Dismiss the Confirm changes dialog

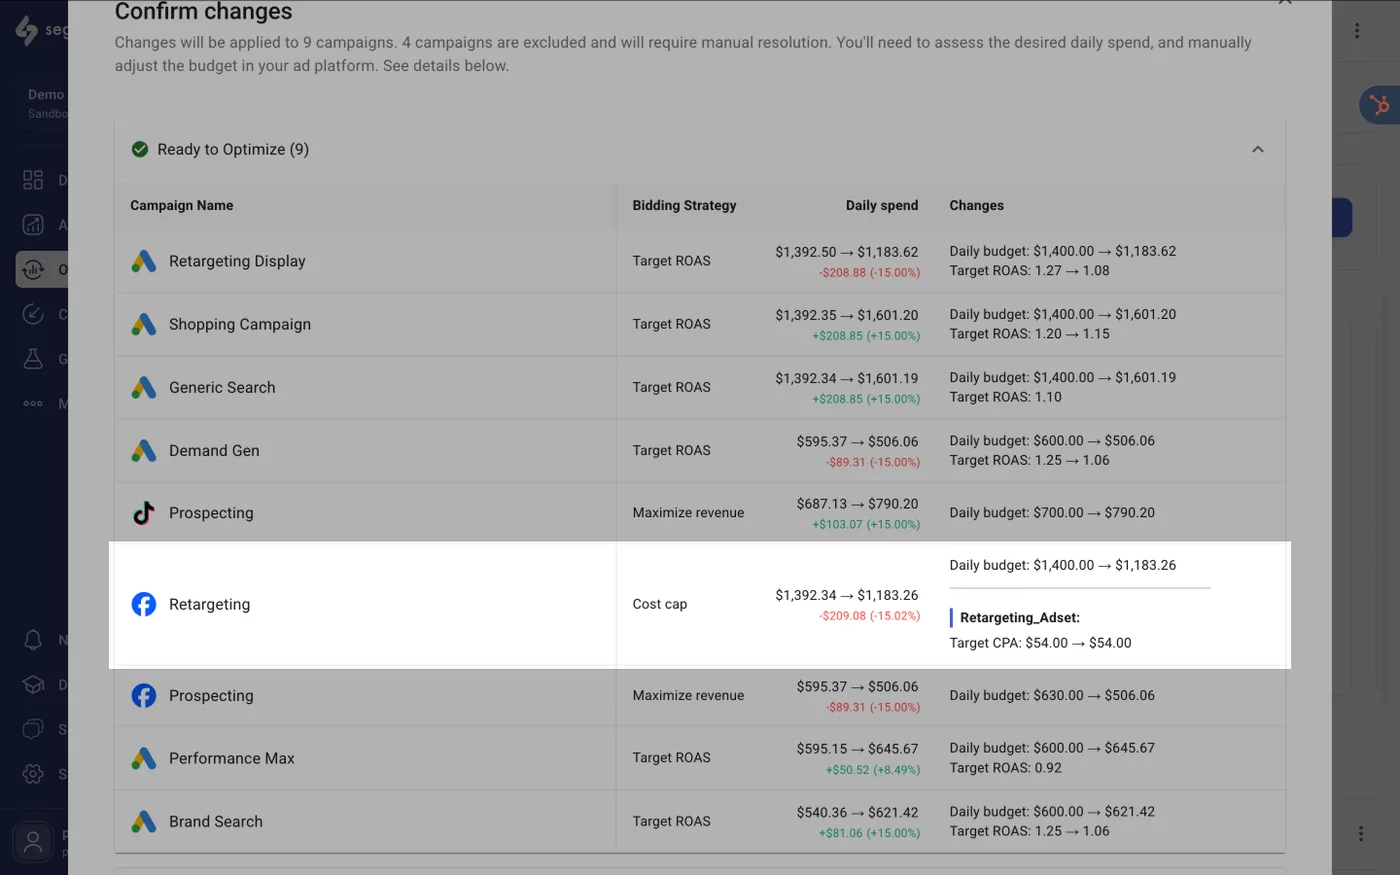[x=1285, y=4]
